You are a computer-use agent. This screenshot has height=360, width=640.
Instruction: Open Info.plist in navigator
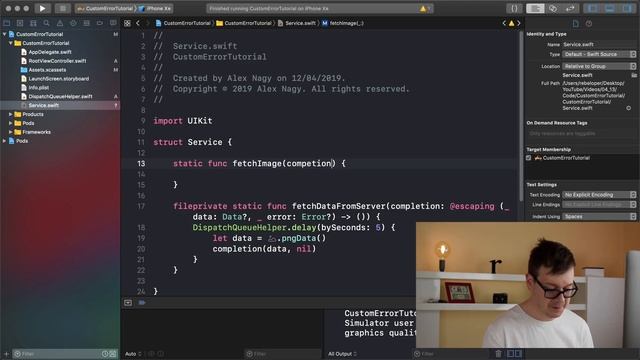click(39, 88)
